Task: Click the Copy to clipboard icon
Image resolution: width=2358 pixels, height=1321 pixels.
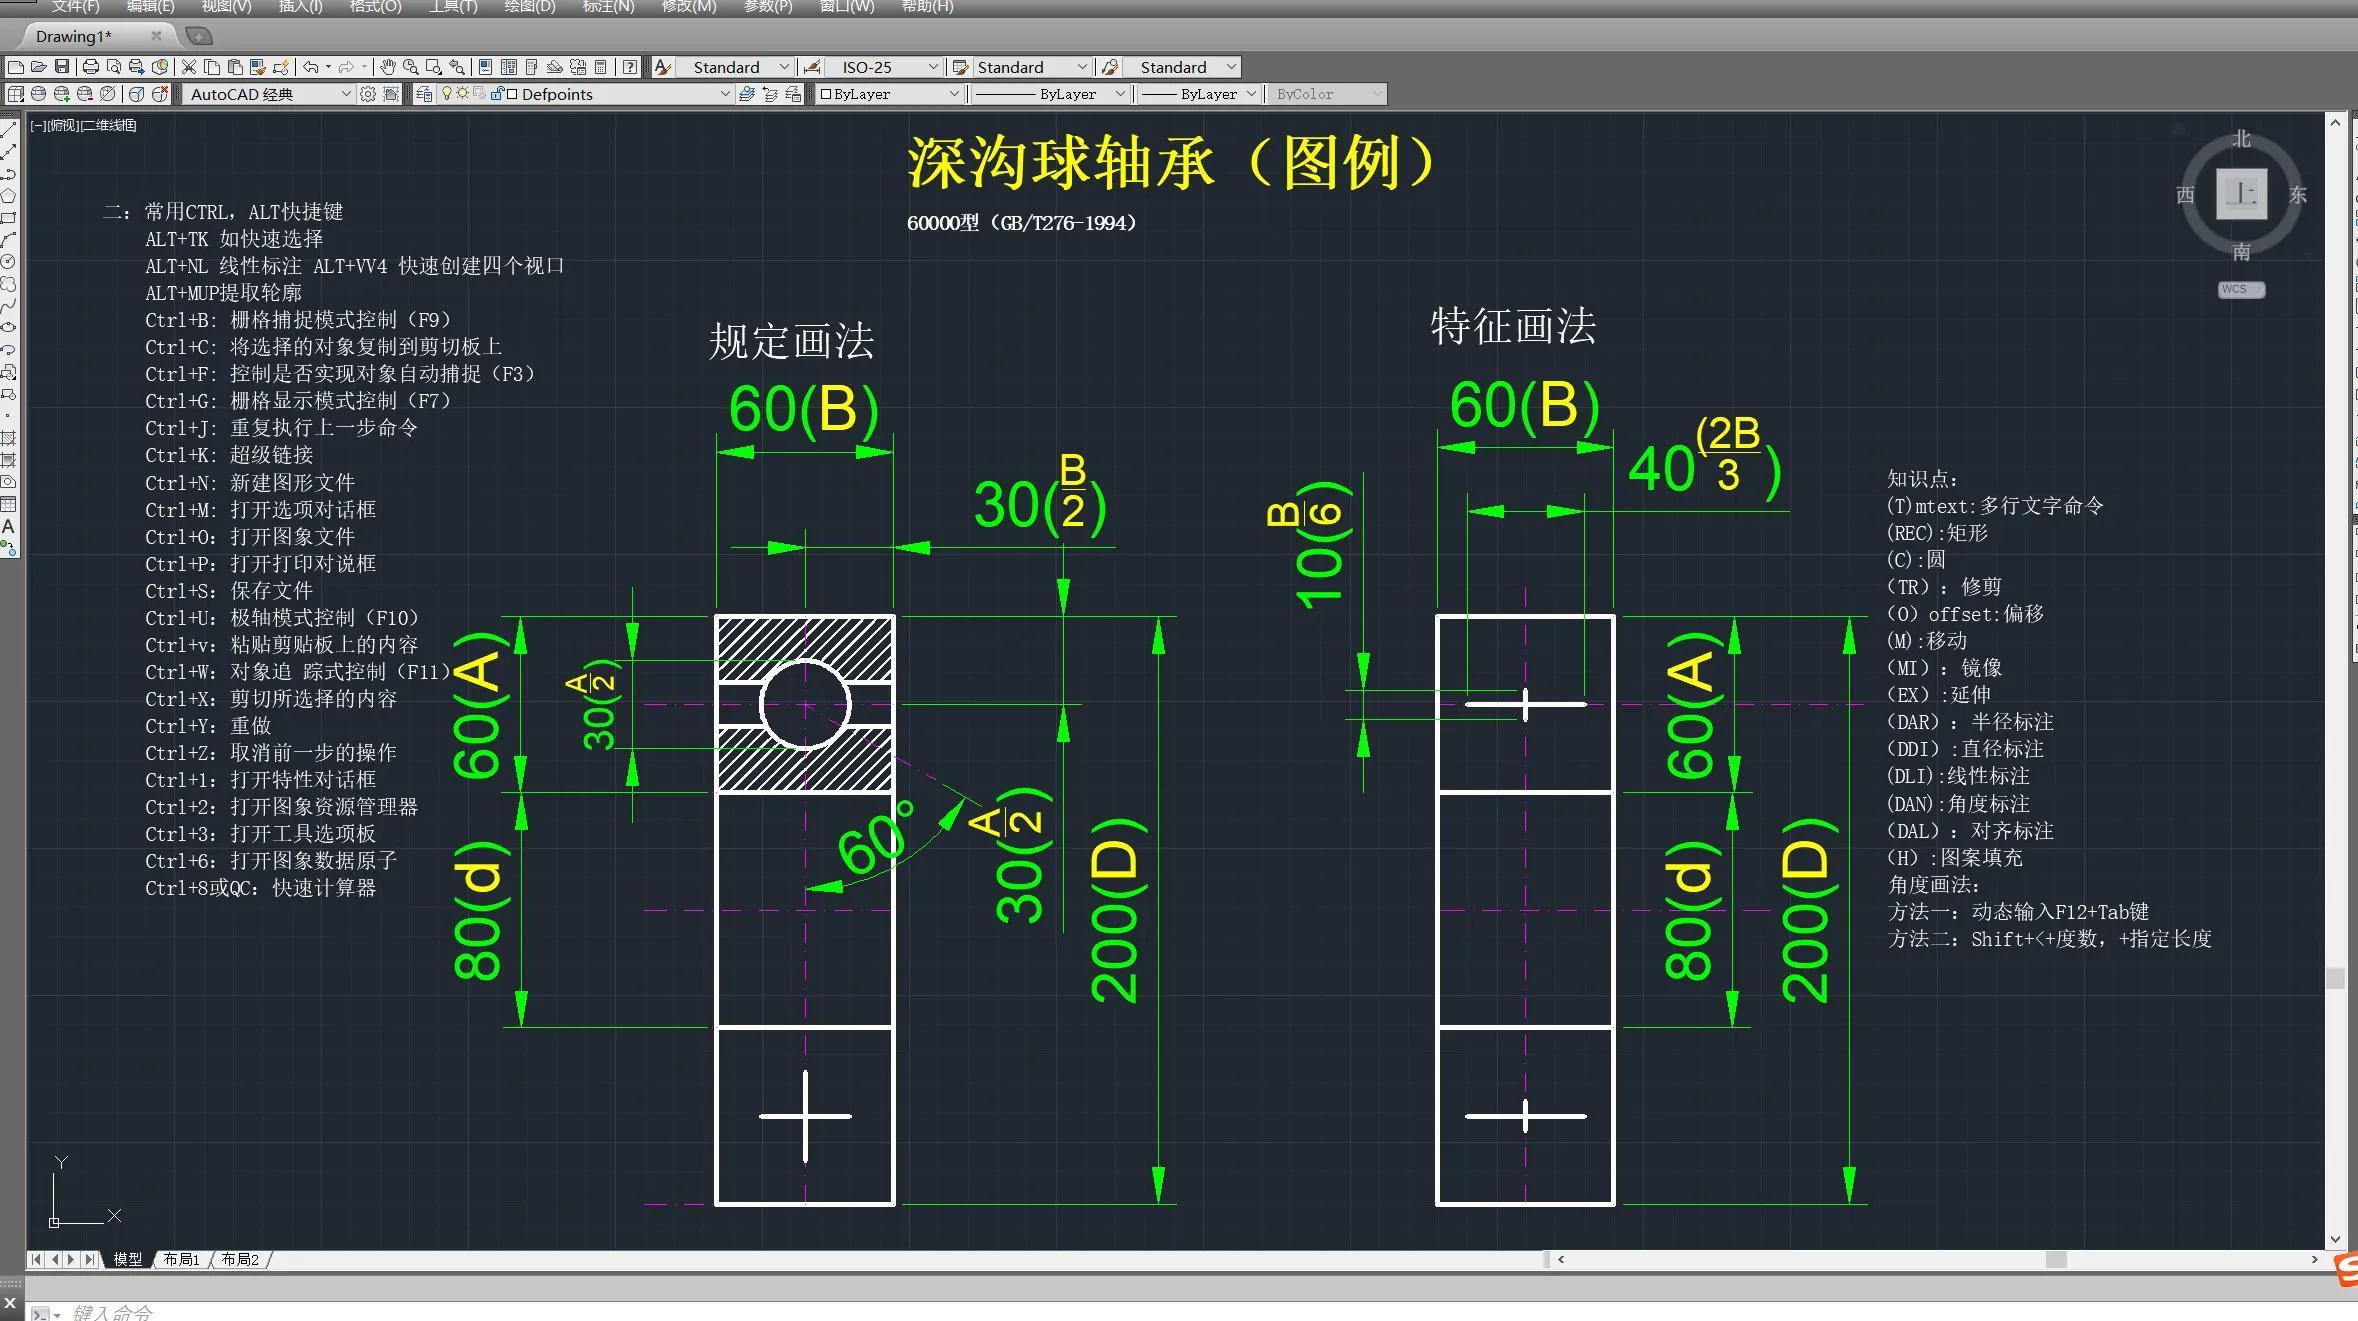Action: click(x=212, y=67)
